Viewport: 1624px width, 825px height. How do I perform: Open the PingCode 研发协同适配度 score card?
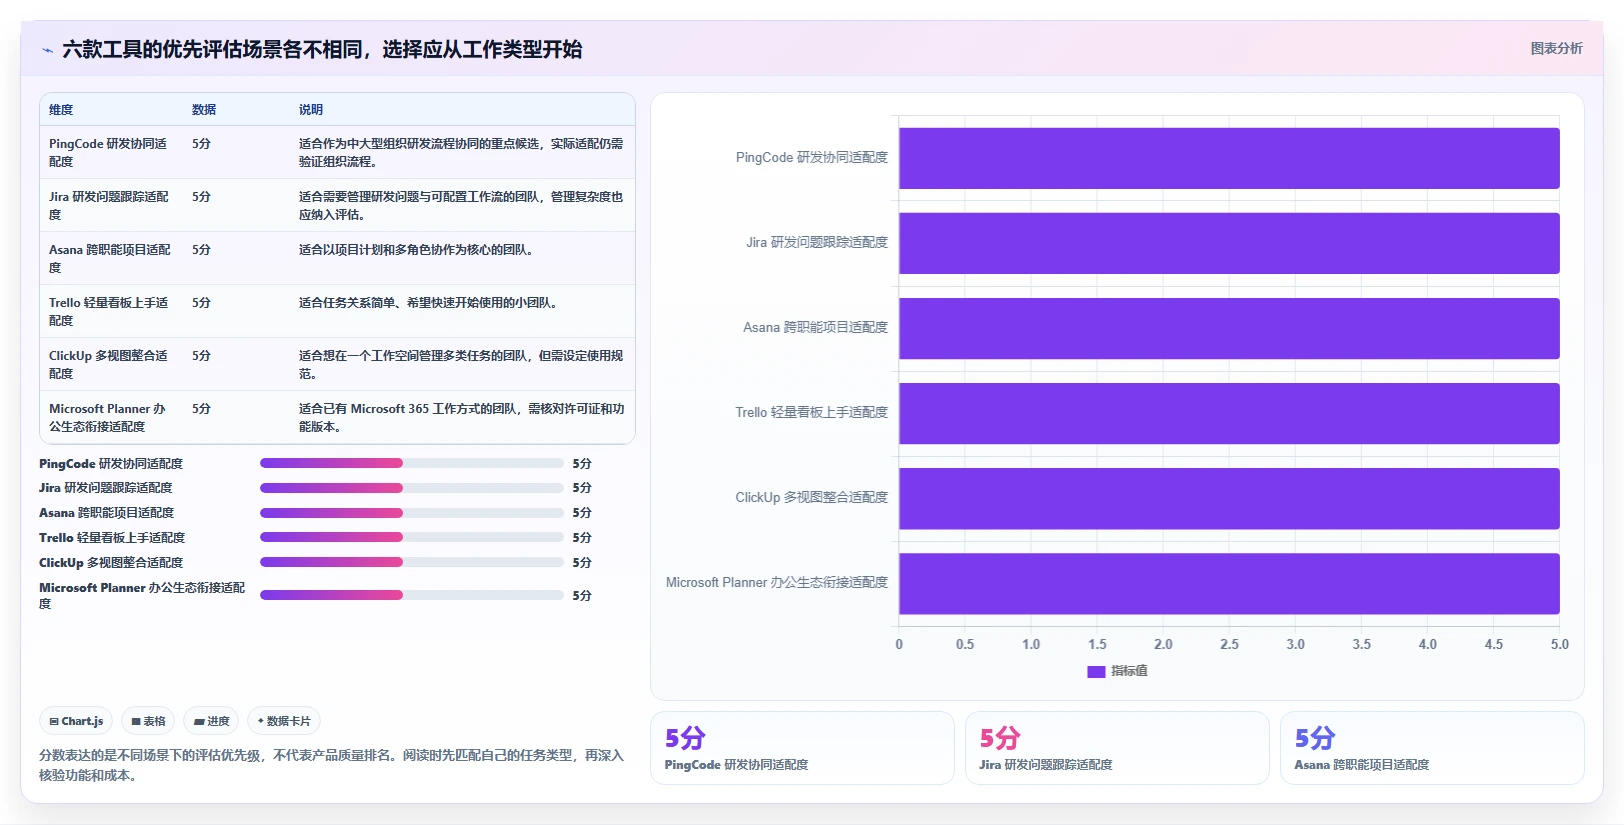coord(802,748)
